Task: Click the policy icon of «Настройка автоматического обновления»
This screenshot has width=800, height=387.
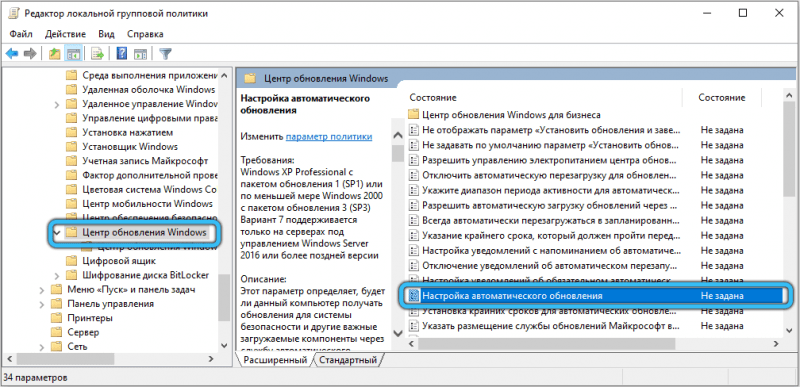Action: point(414,296)
